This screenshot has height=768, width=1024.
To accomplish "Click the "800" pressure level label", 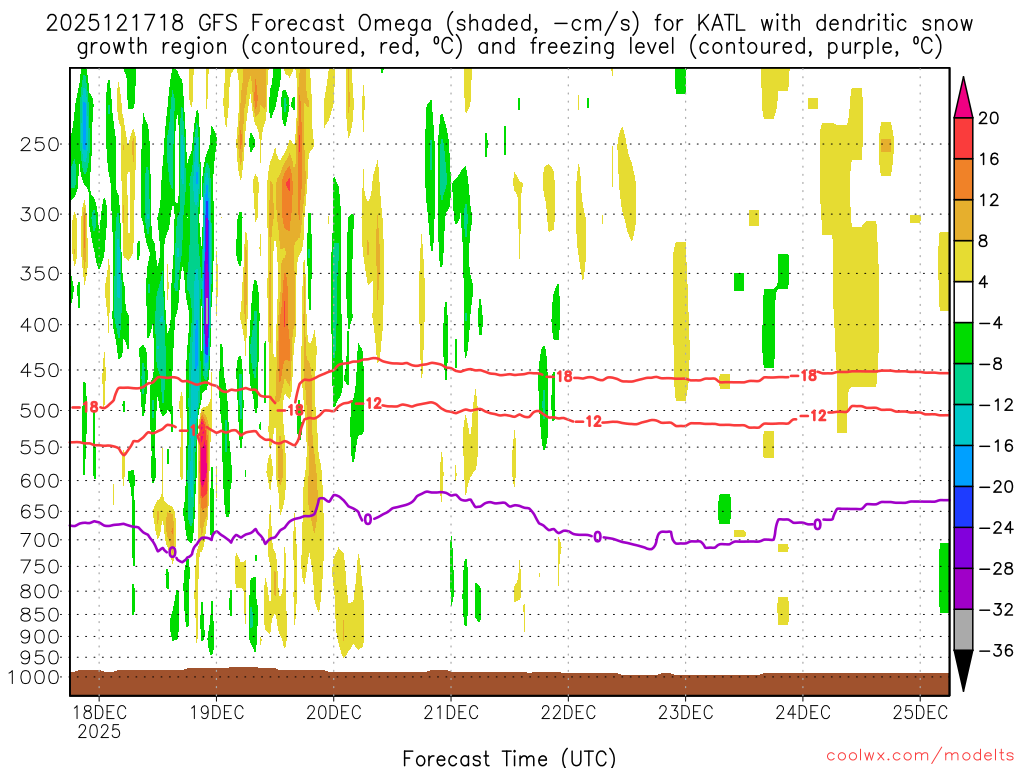I will tap(40, 592).
